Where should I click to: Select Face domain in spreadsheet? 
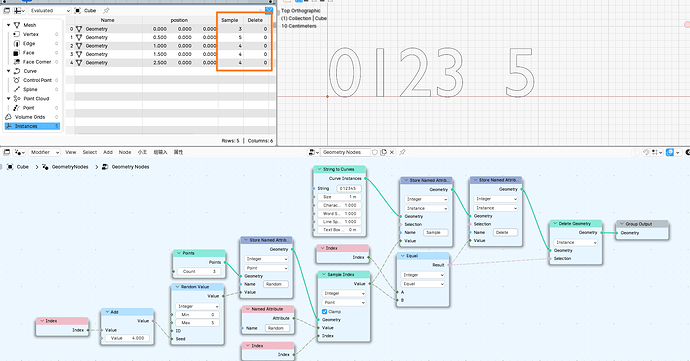click(29, 53)
